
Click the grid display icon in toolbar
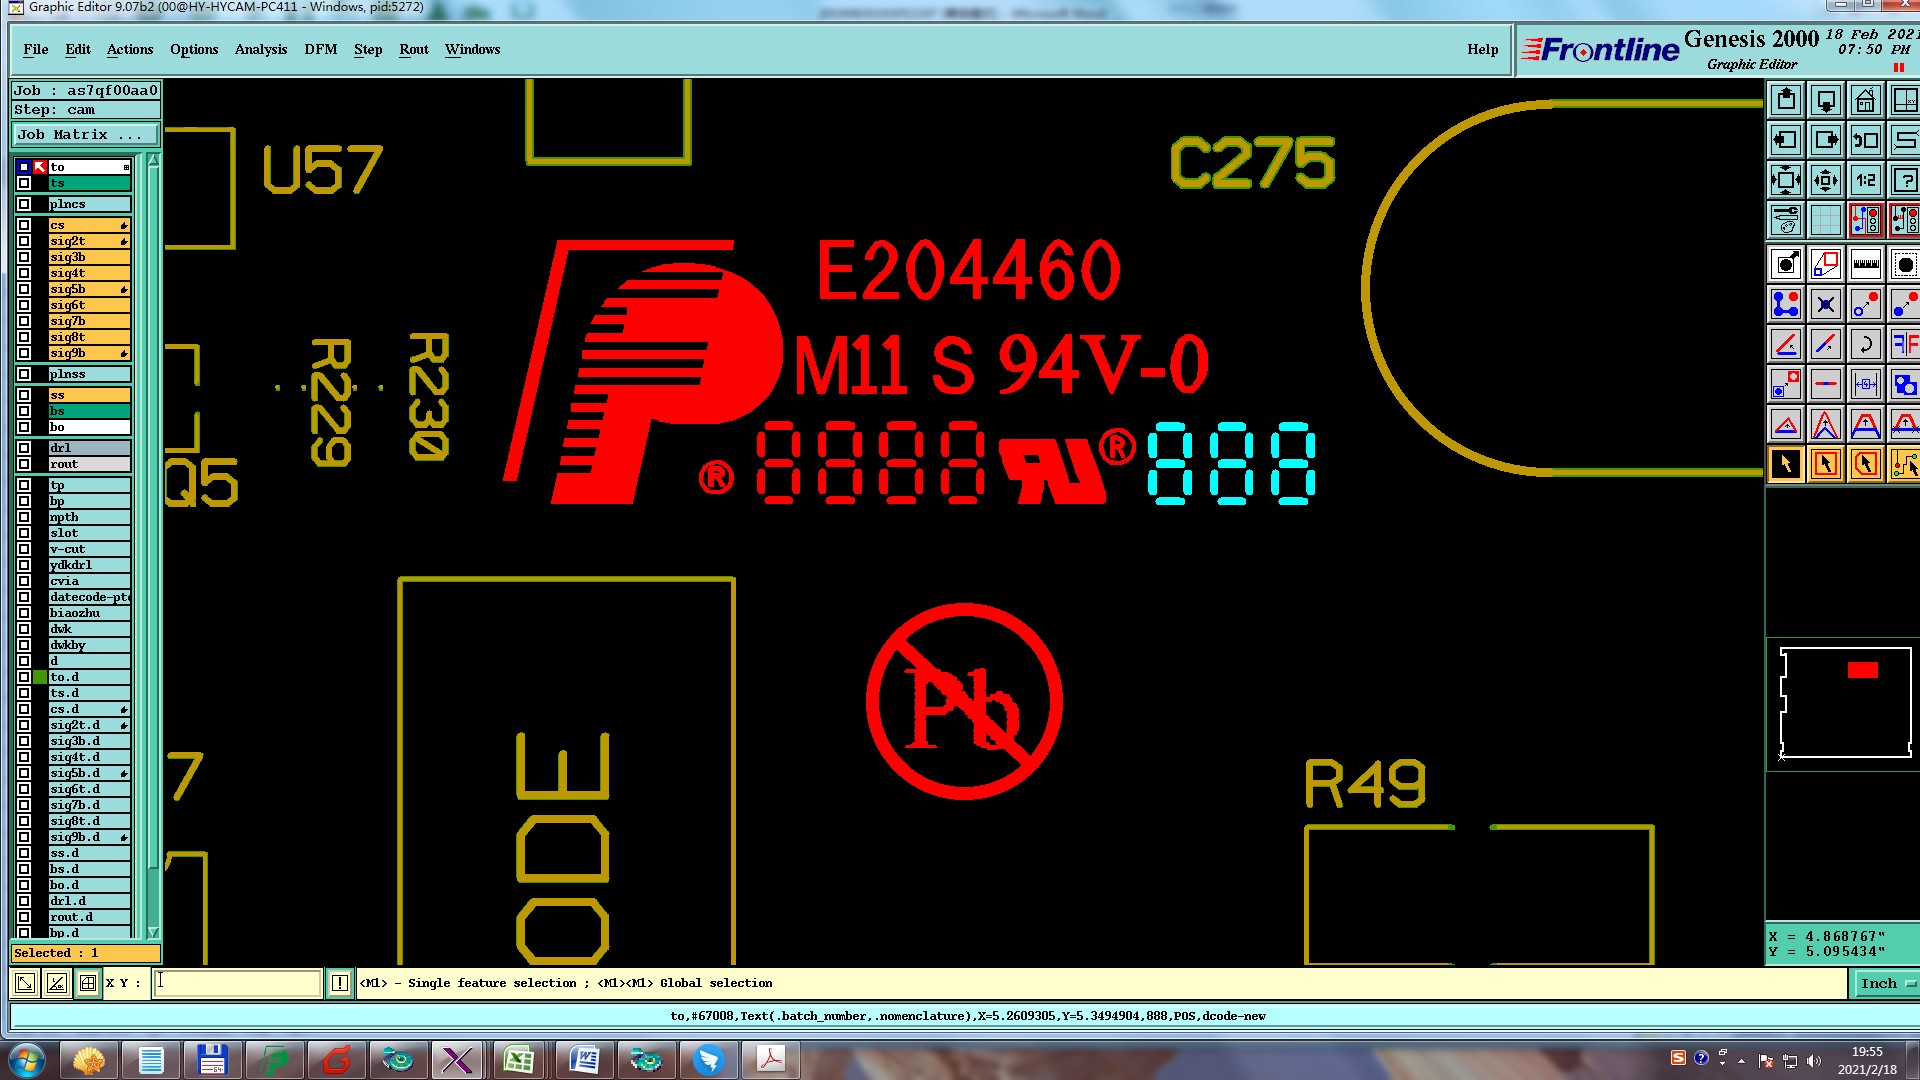1825,220
